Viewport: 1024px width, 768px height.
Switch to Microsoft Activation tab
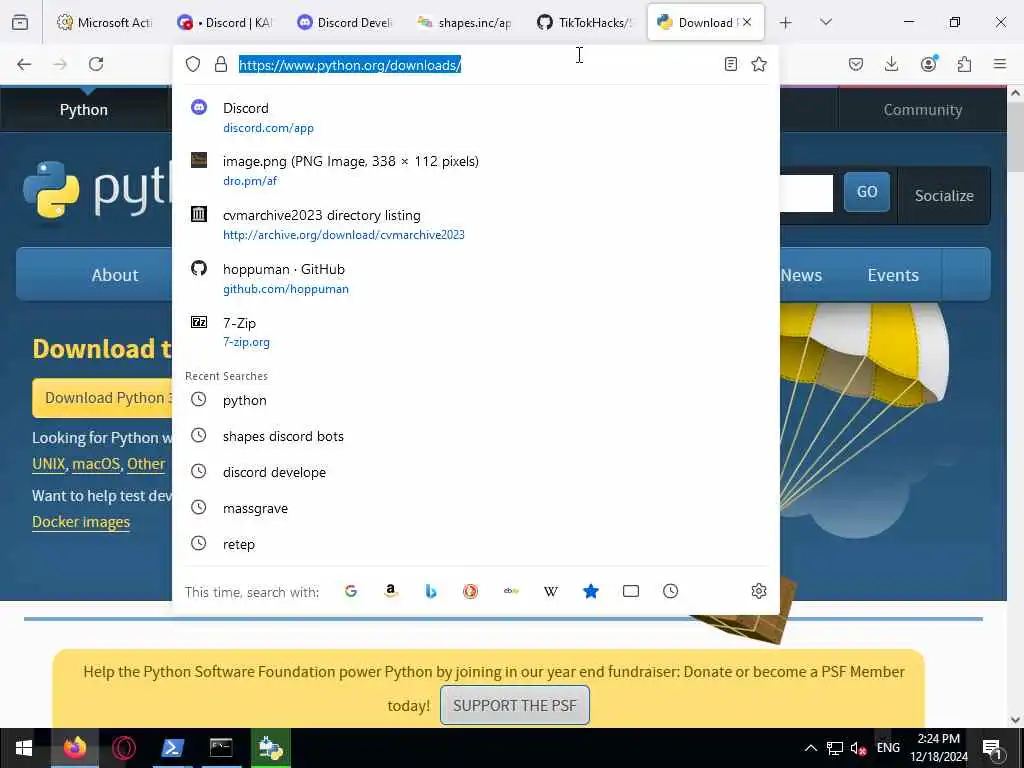(104, 22)
